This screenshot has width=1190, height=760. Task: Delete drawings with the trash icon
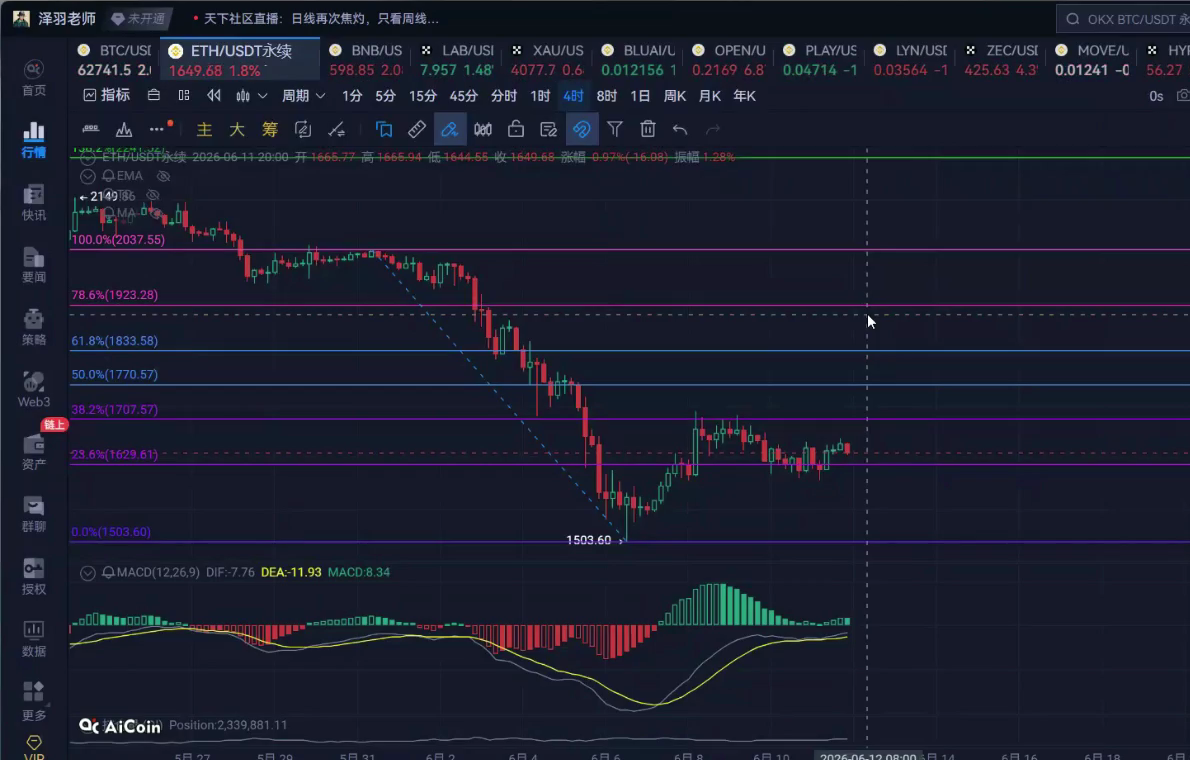(x=647, y=129)
